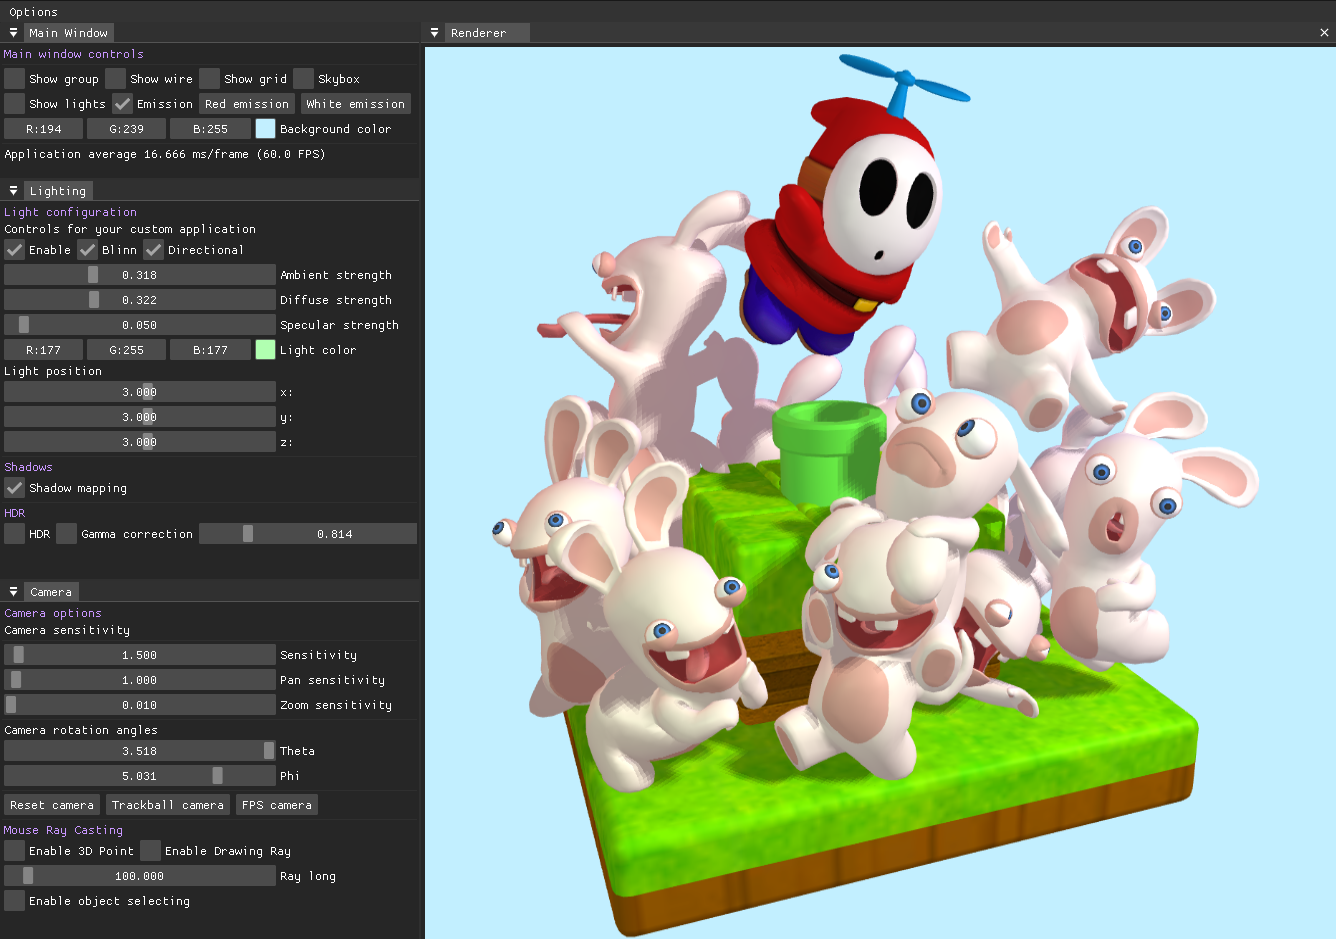Click the camera Sensitivity slider

tap(140, 655)
